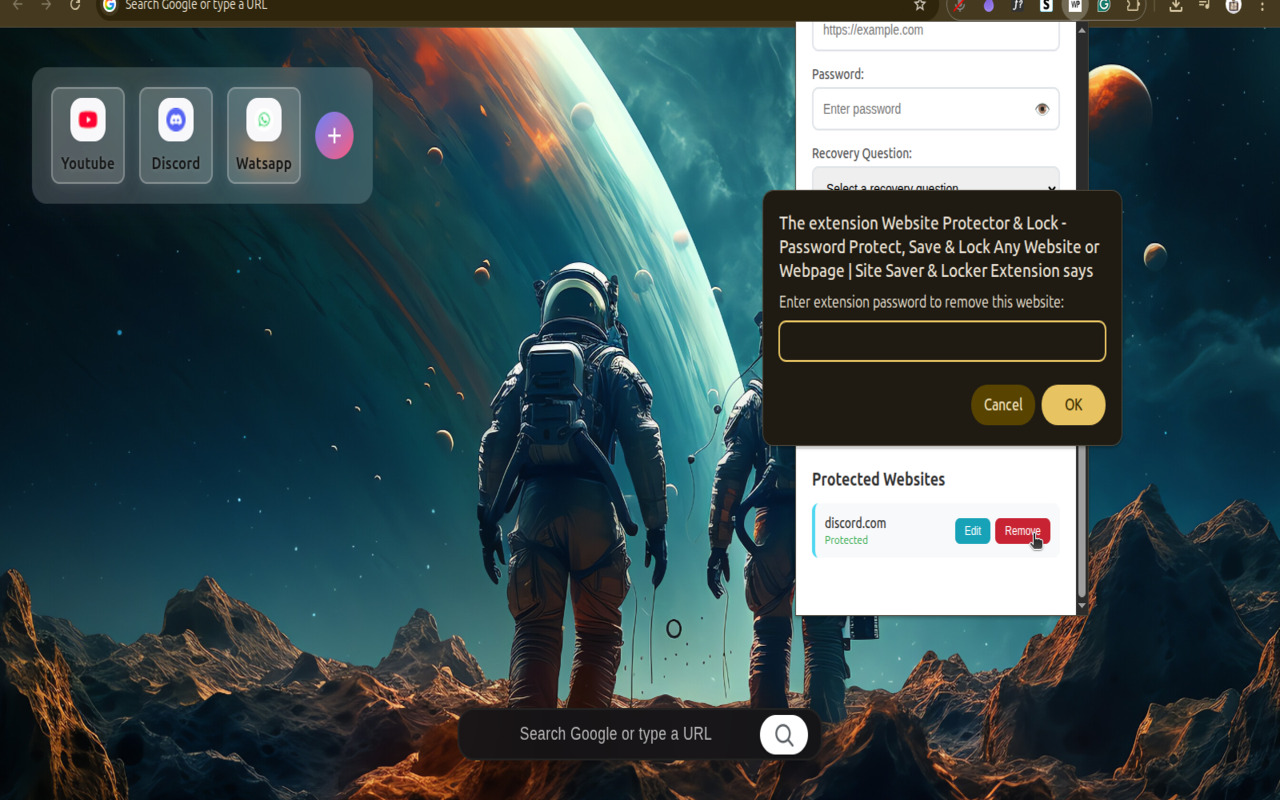Click OK to confirm website removal

coord(1072,405)
